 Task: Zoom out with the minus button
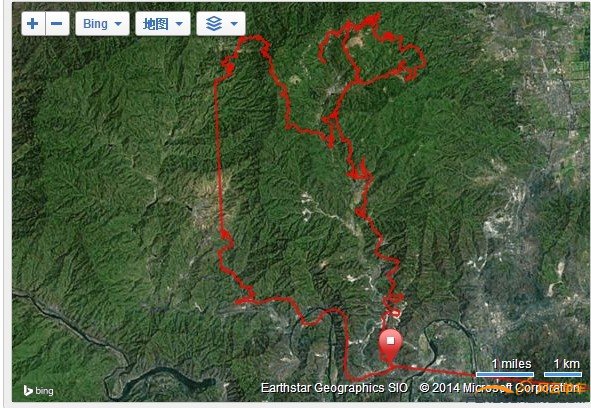click(57, 24)
